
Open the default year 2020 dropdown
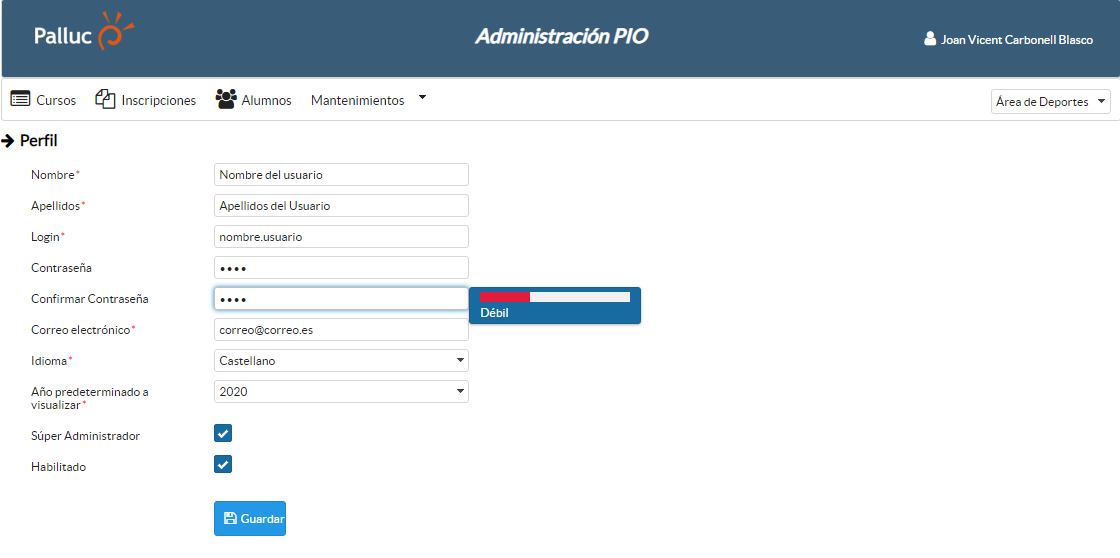(x=341, y=391)
